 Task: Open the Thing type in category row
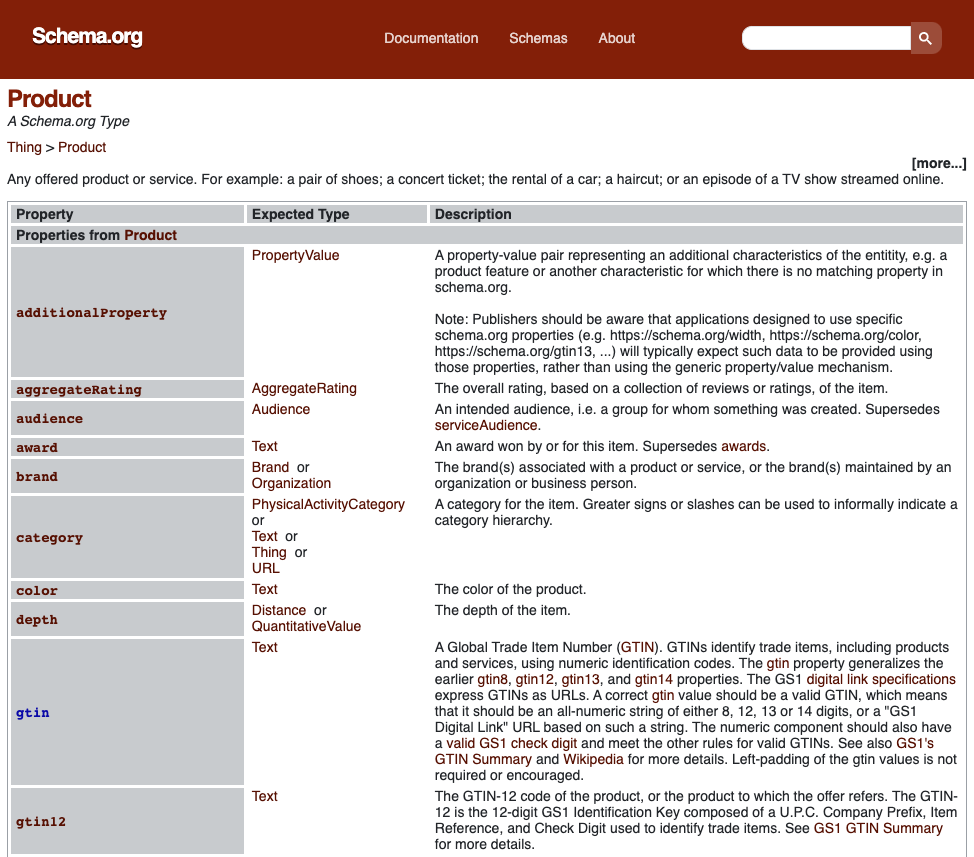269,552
